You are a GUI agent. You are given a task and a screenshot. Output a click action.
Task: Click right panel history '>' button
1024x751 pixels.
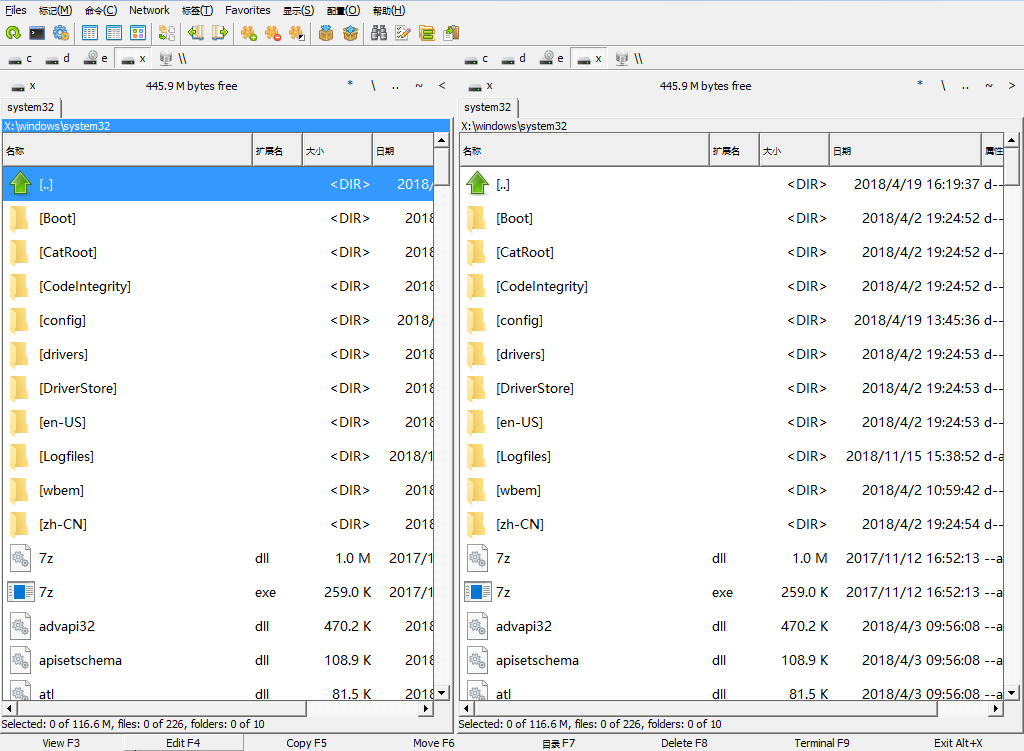[x=1012, y=86]
